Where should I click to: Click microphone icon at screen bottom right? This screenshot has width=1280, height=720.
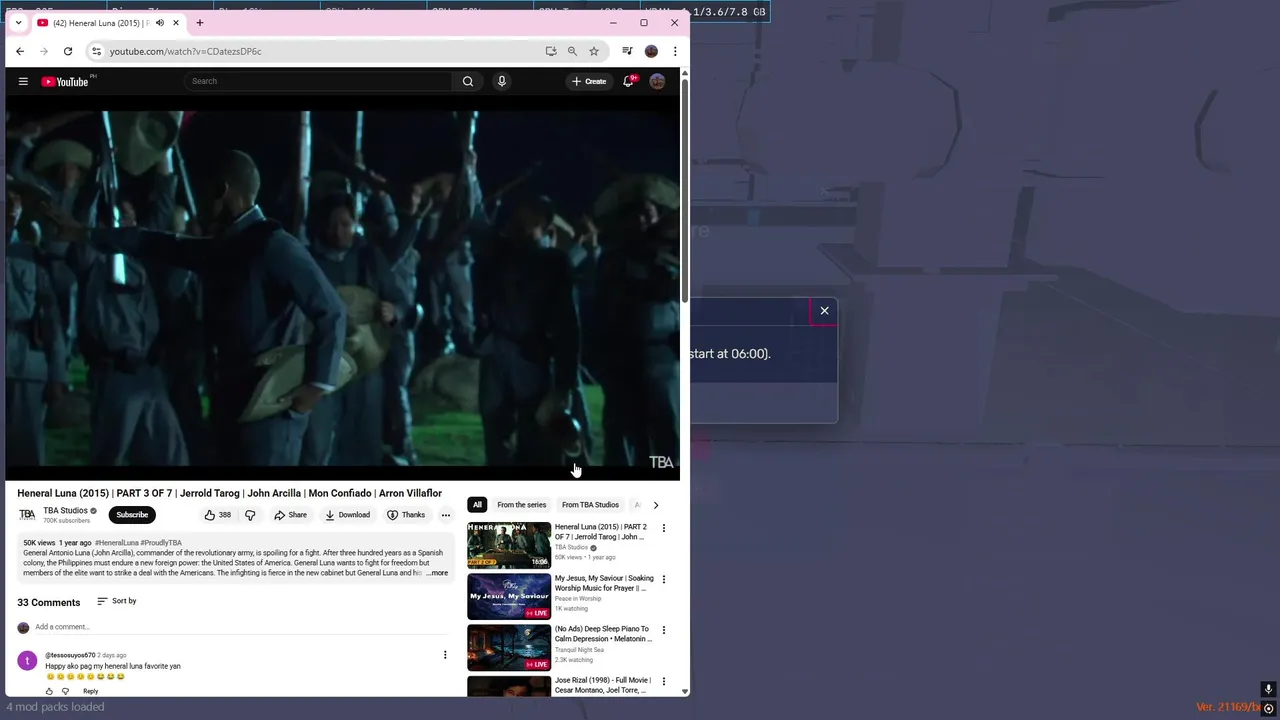coord(1268,689)
